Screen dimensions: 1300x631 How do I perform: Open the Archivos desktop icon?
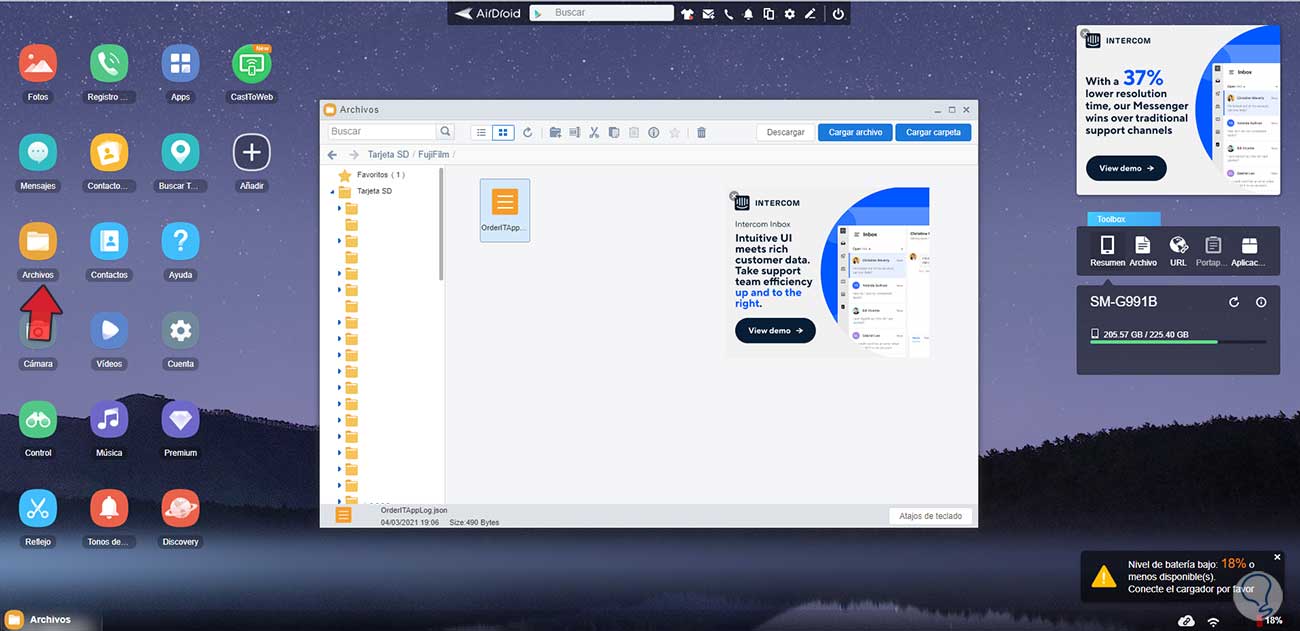(38, 241)
